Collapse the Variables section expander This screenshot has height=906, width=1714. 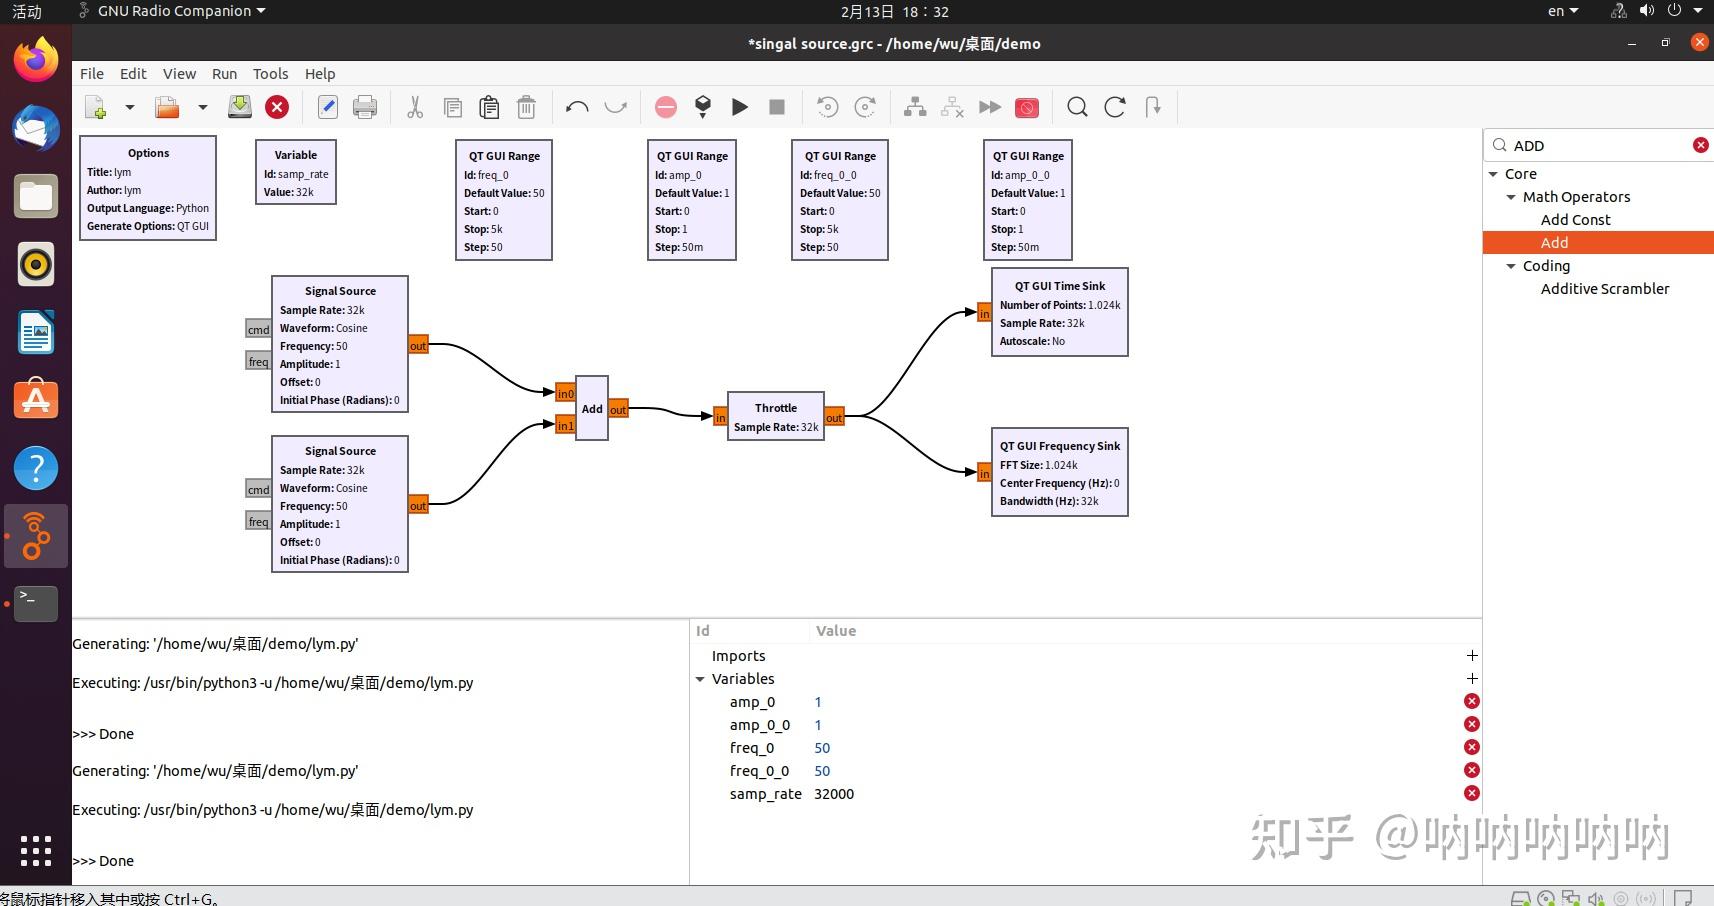(x=700, y=679)
